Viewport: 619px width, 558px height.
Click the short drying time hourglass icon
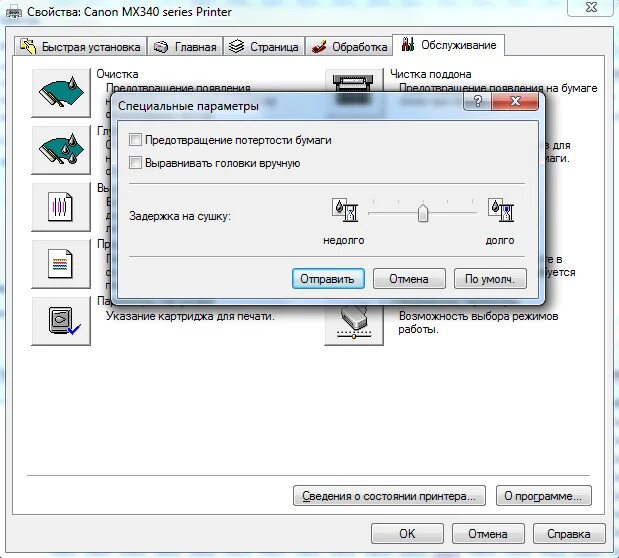point(345,209)
